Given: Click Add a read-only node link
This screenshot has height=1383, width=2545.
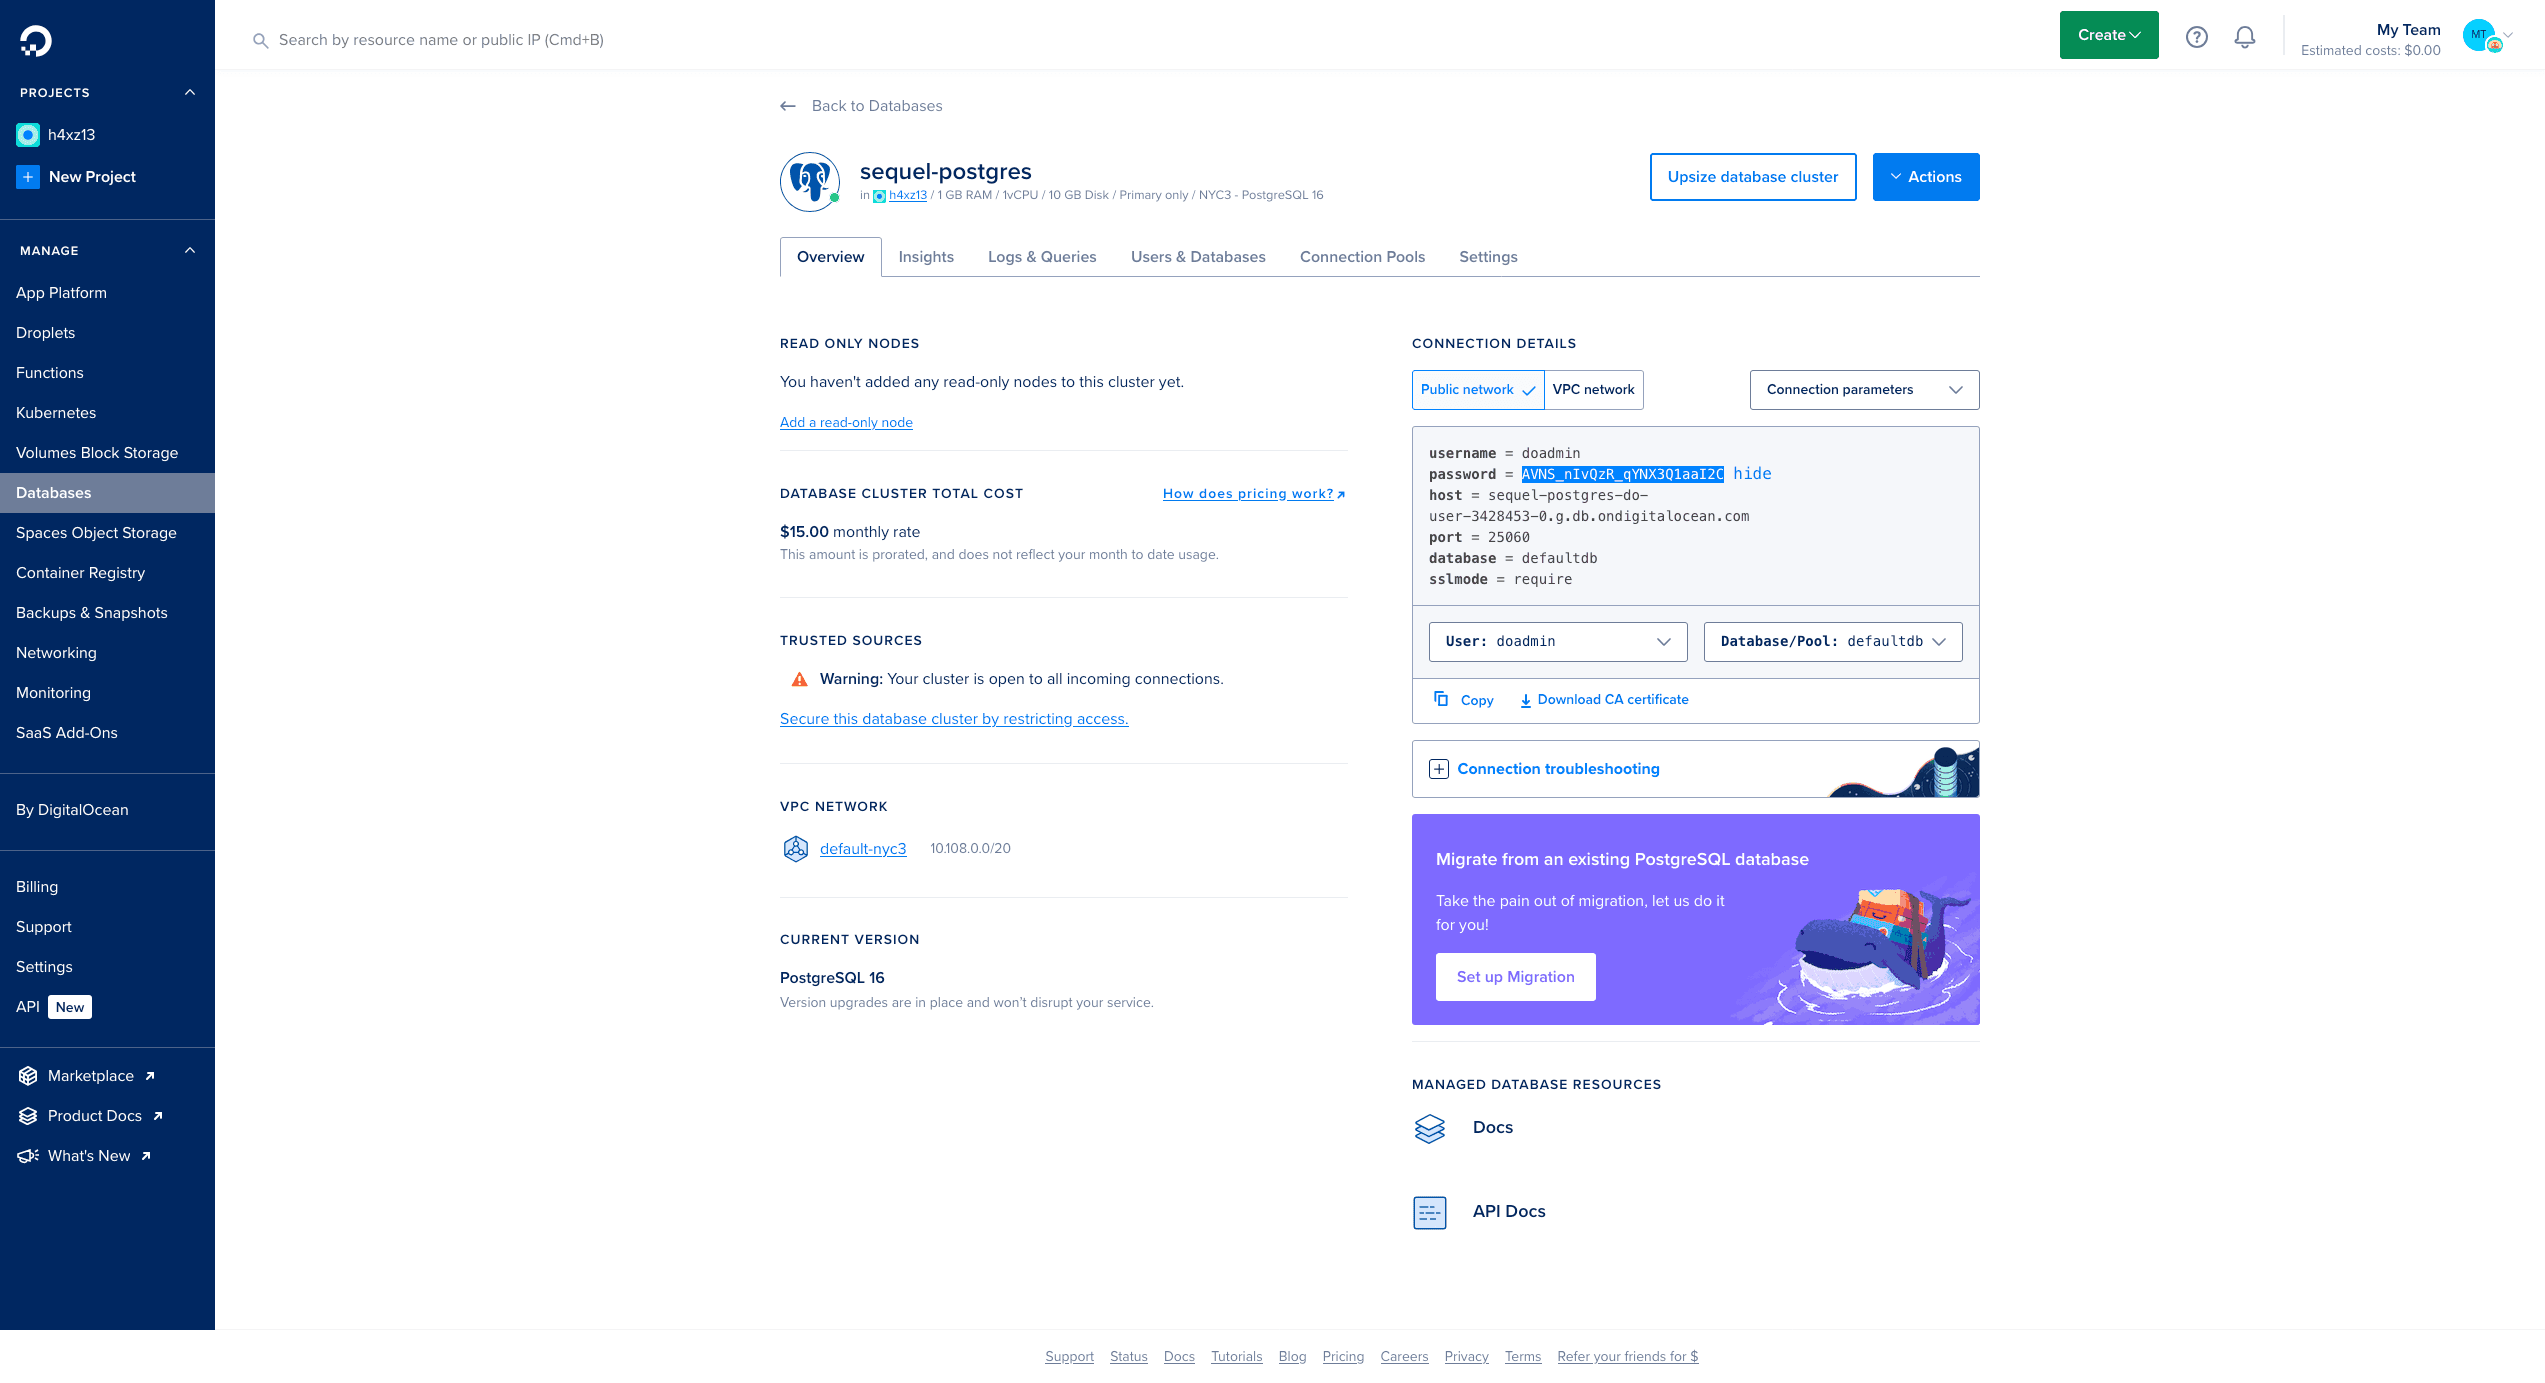Looking at the screenshot, I should 846,423.
